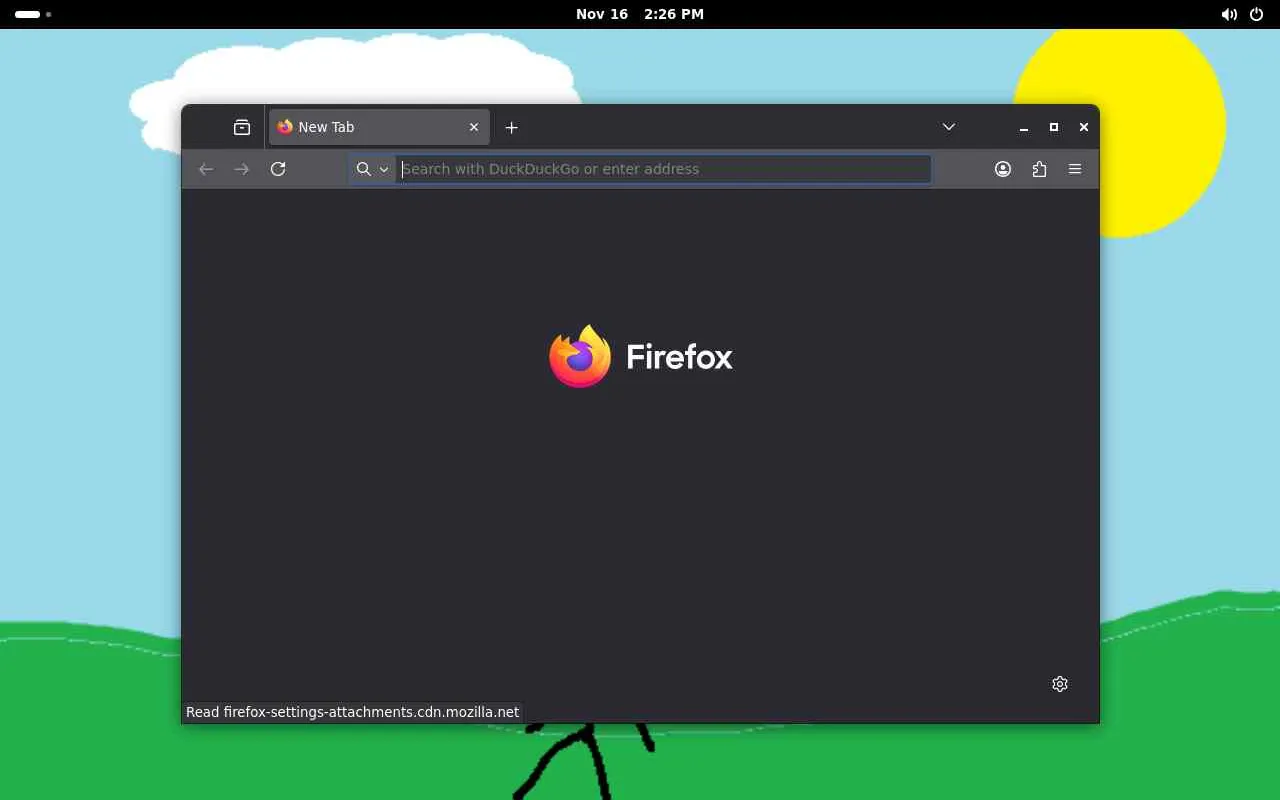
Task: Open new tab personalize gear settings
Action: click(x=1060, y=684)
